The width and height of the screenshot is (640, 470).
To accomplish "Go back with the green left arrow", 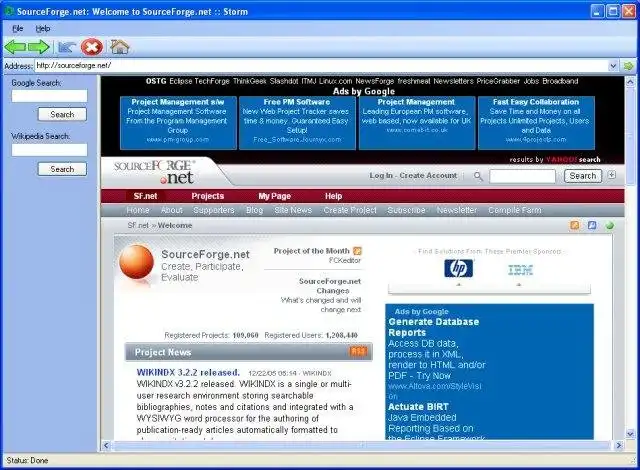I will (x=15, y=47).
